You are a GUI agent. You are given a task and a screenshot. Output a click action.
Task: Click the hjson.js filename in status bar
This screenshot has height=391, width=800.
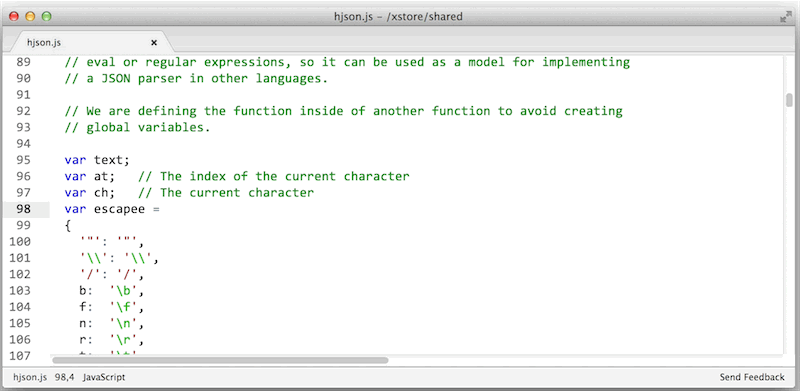click(30, 377)
